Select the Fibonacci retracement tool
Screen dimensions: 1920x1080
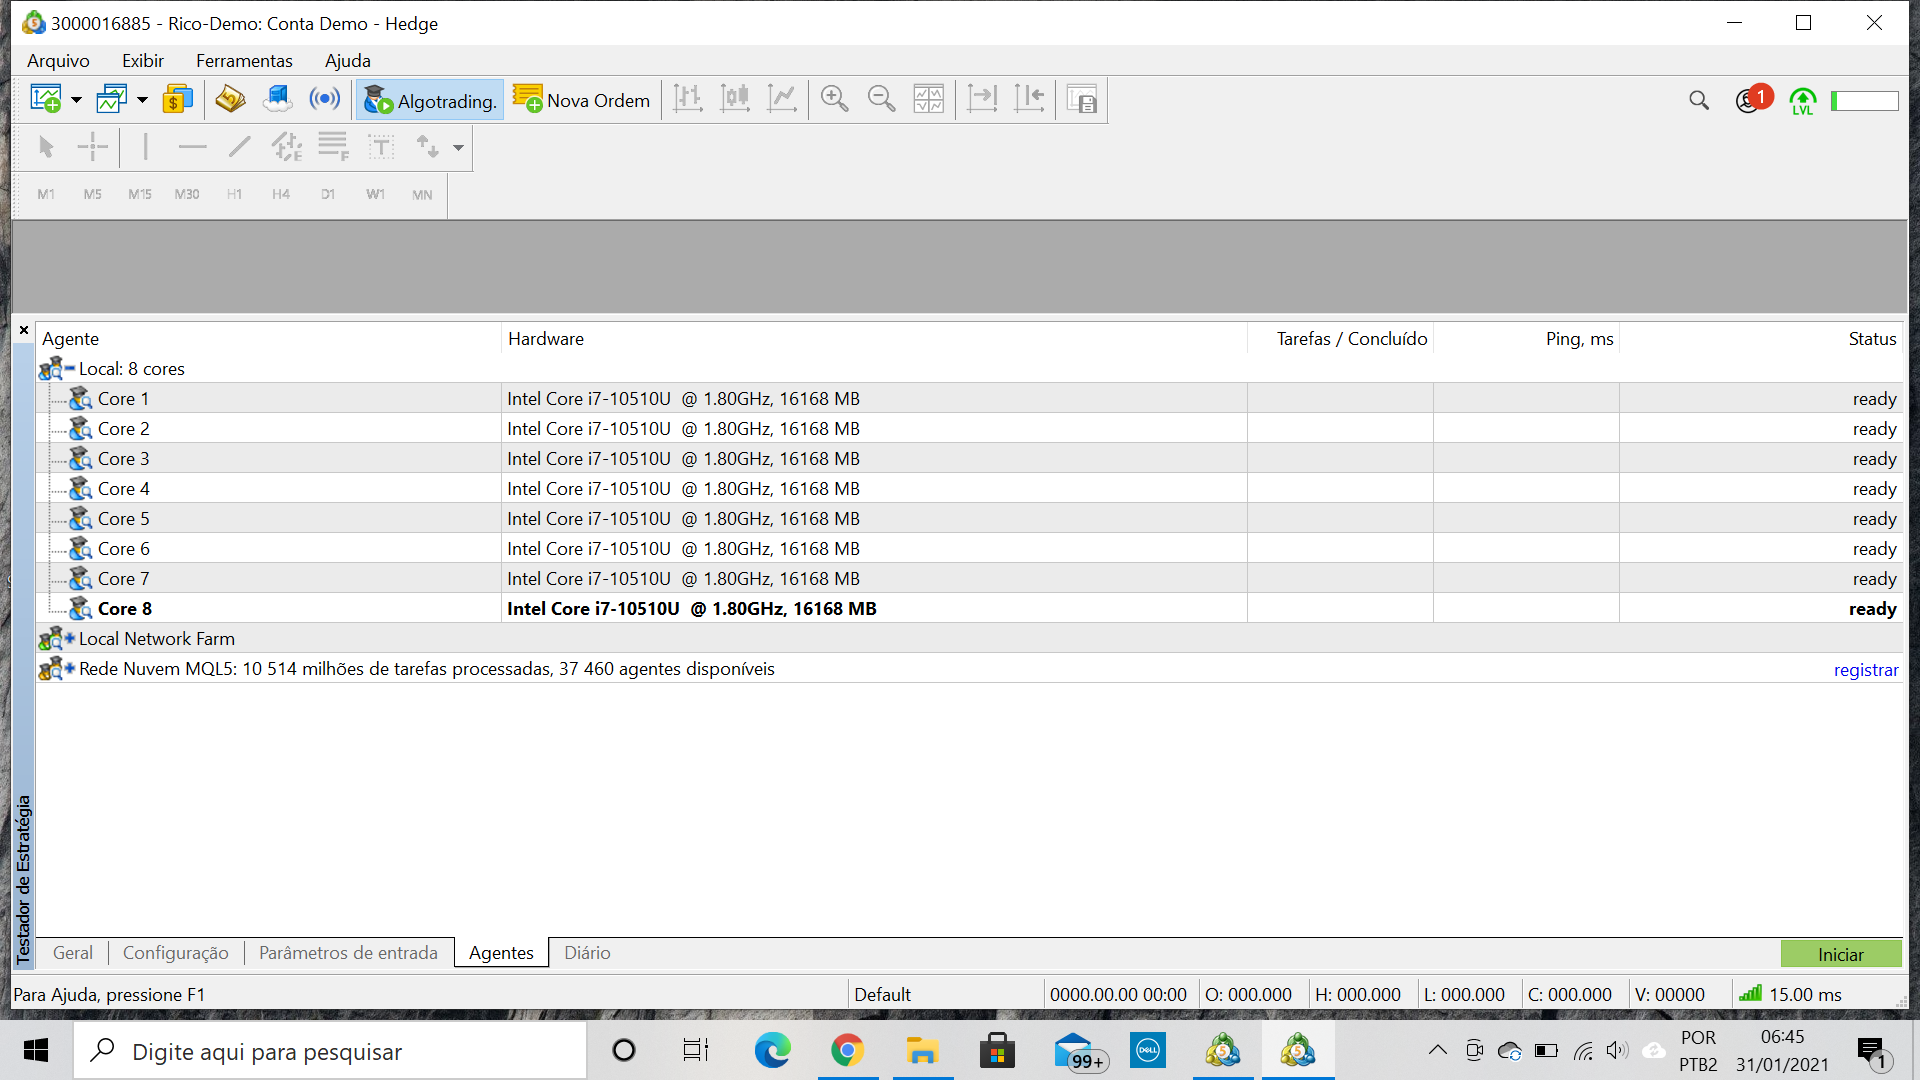[333, 147]
